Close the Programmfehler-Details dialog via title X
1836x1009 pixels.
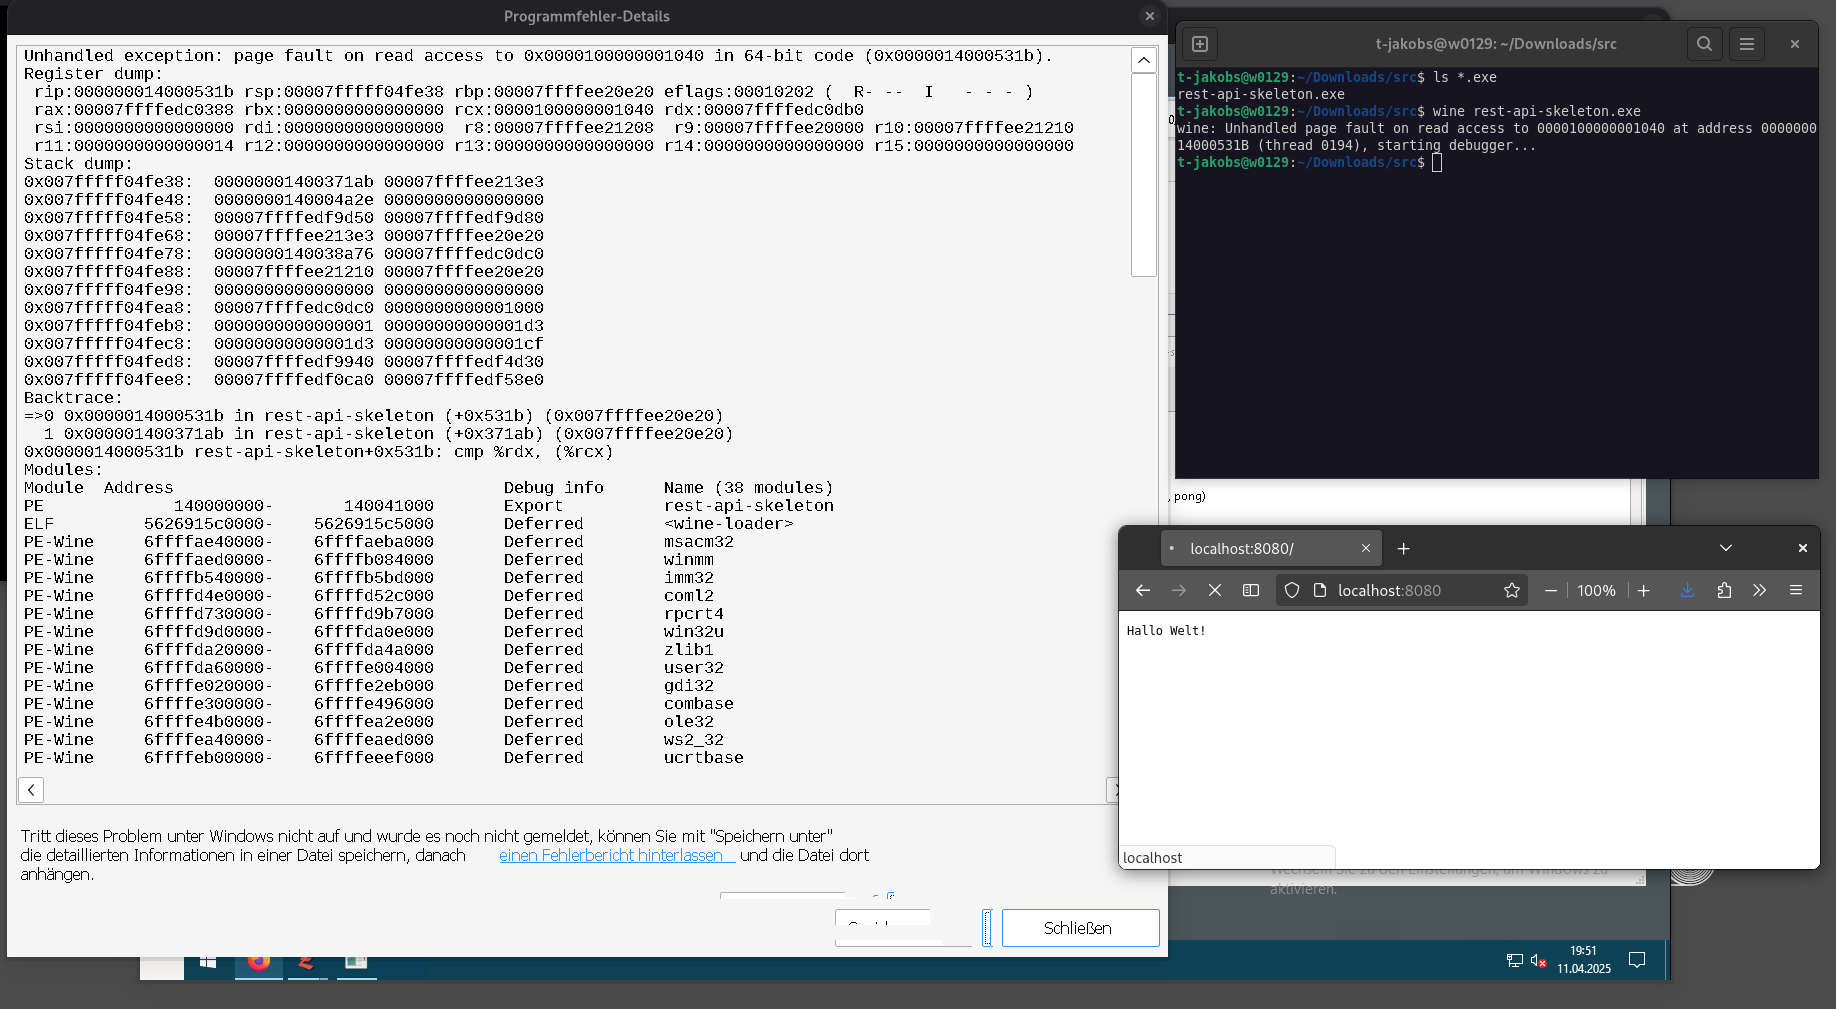1150,16
